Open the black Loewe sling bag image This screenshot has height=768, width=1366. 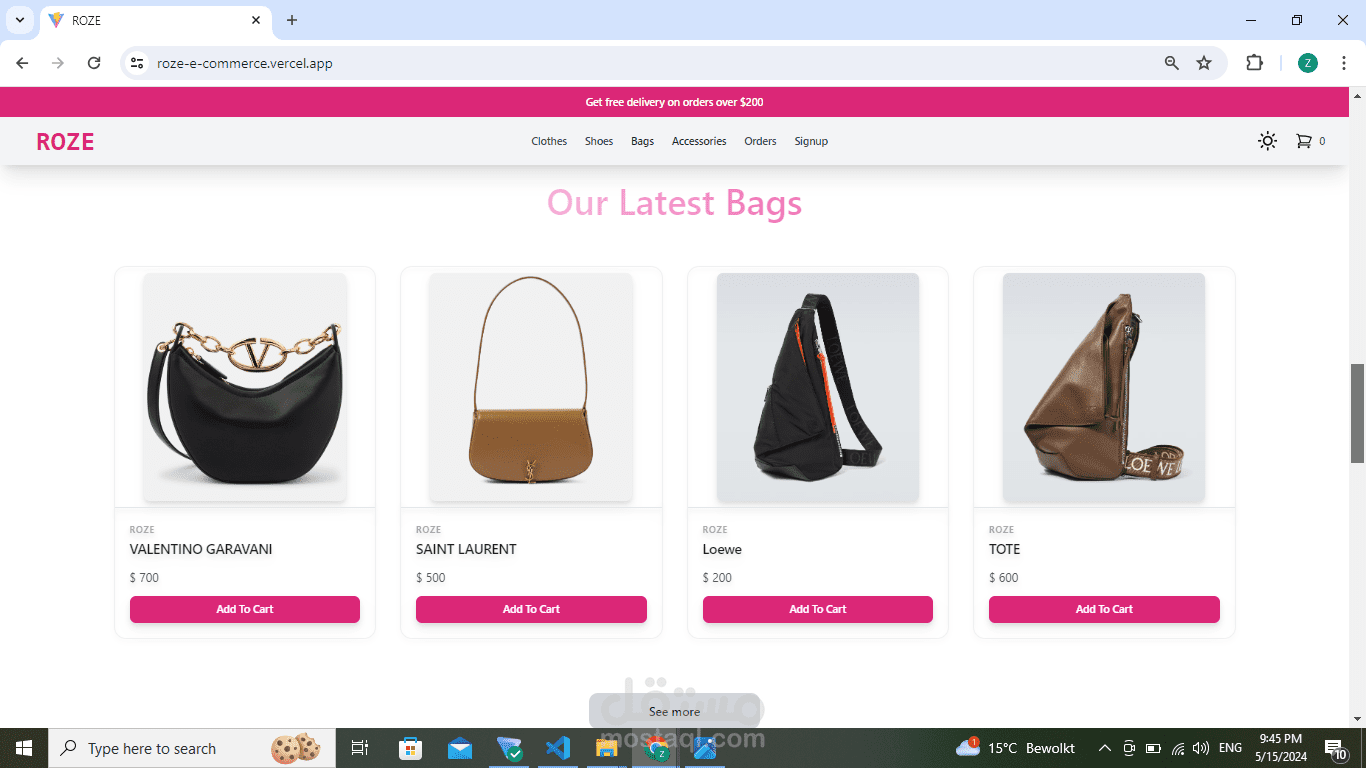(x=818, y=387)
